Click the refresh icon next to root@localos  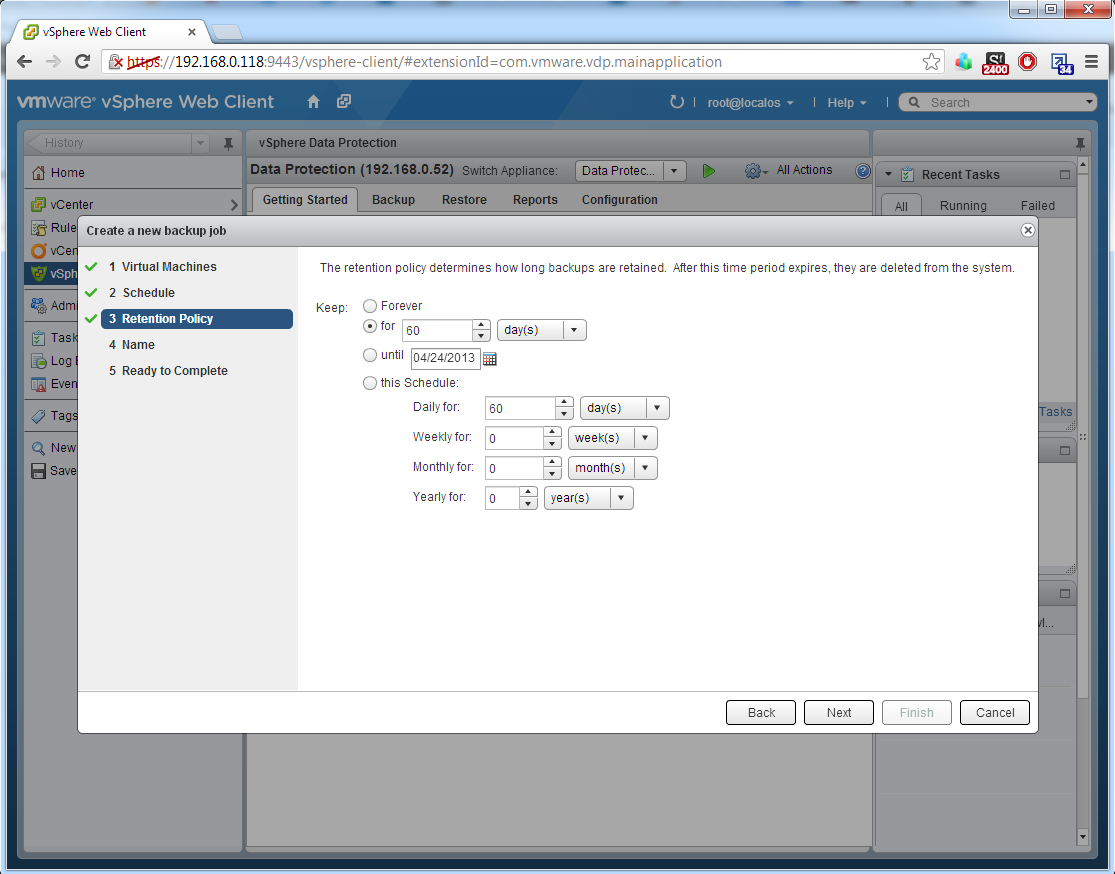676,102
